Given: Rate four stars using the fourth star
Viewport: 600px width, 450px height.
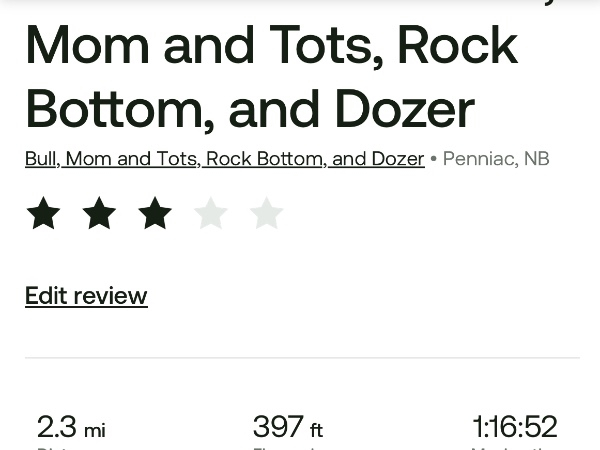Looking at the screenshot, I should coord(210,213).
